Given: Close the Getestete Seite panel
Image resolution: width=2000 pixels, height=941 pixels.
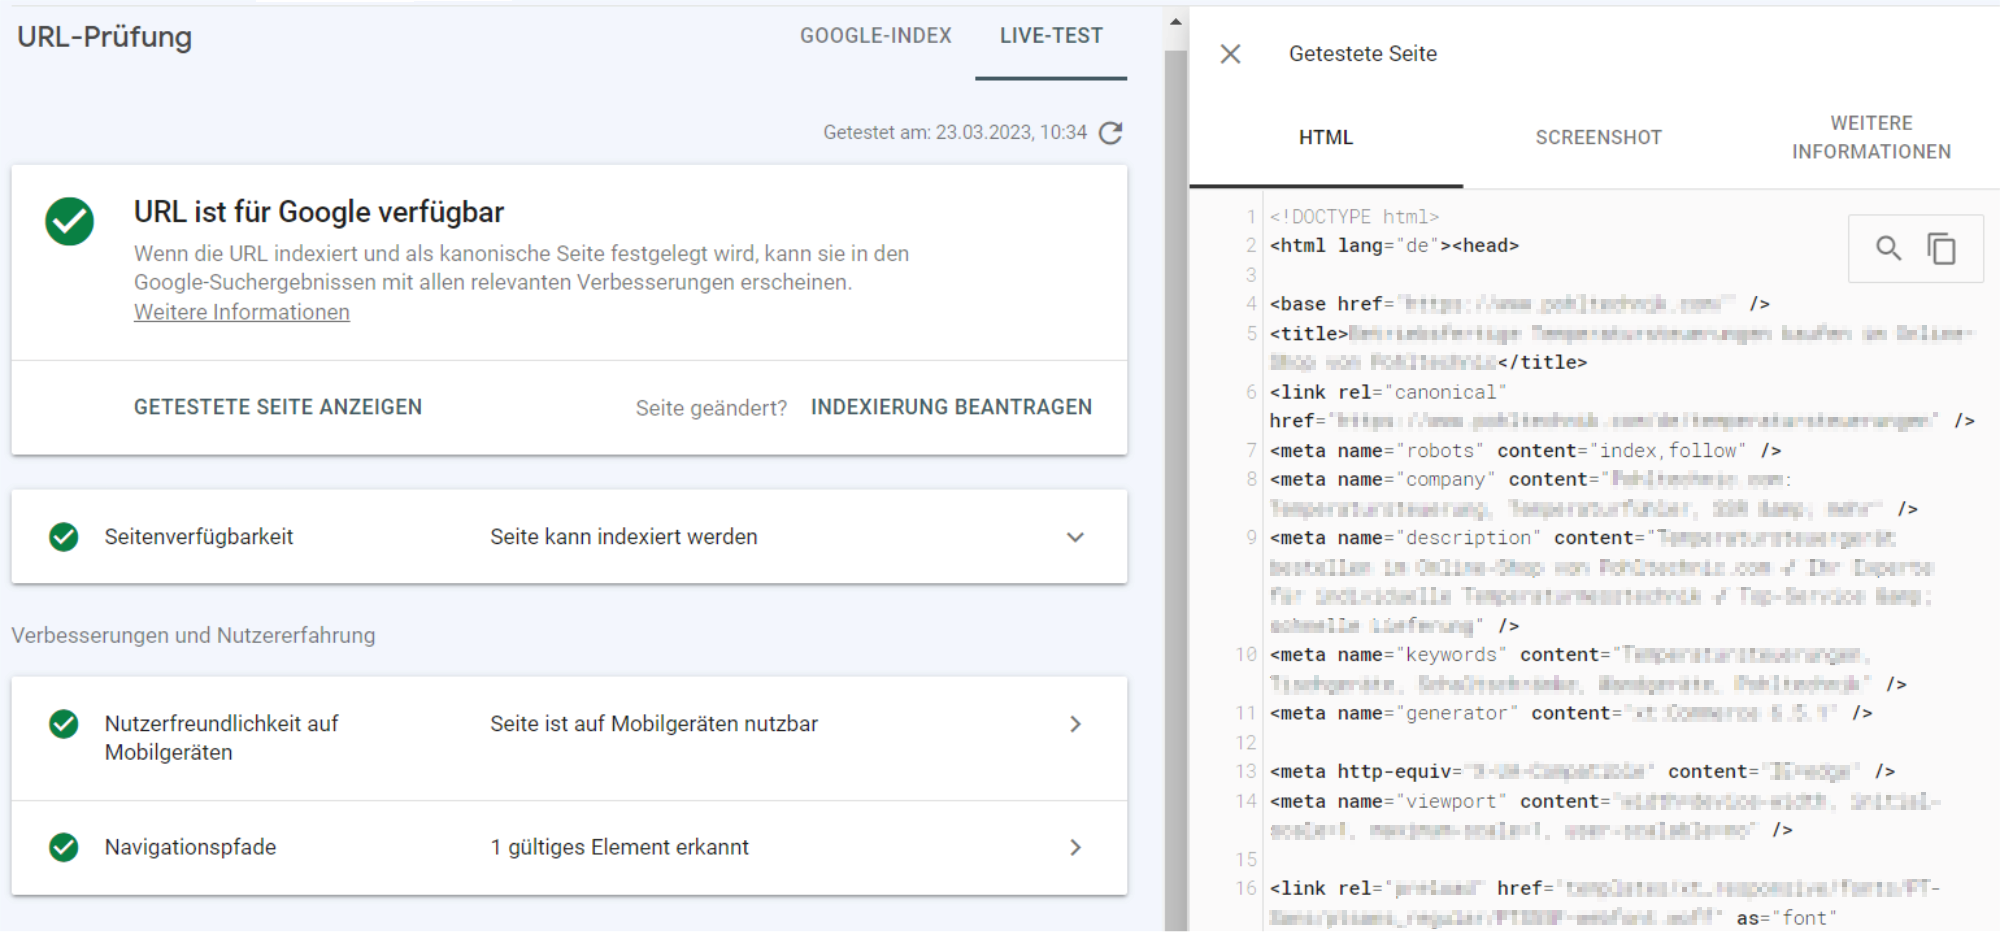Looking at the screenshot, I should pos(1230,54).
